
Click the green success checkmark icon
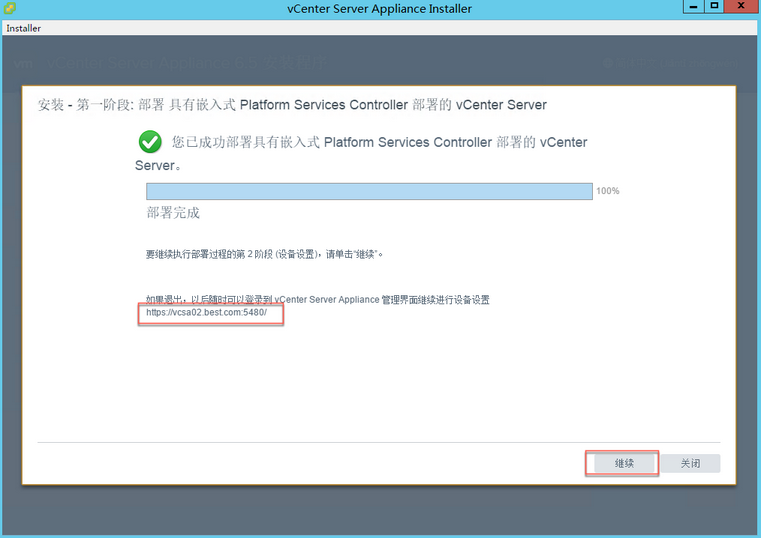150,142
